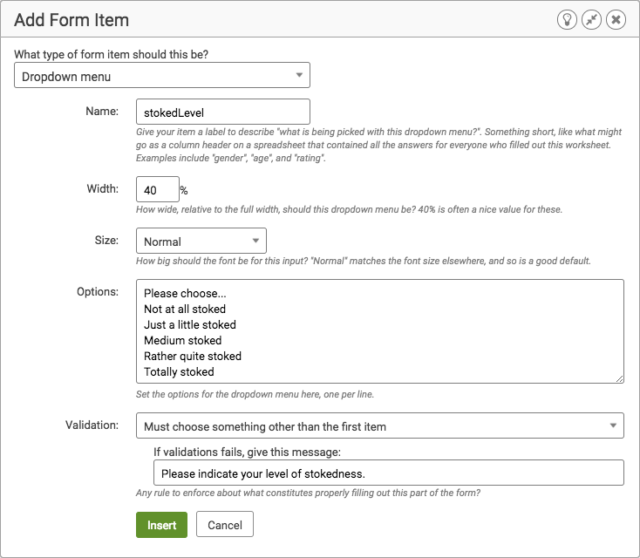The image size is (640, 558).
Task: Click the green Insert button
Action: 162,525
